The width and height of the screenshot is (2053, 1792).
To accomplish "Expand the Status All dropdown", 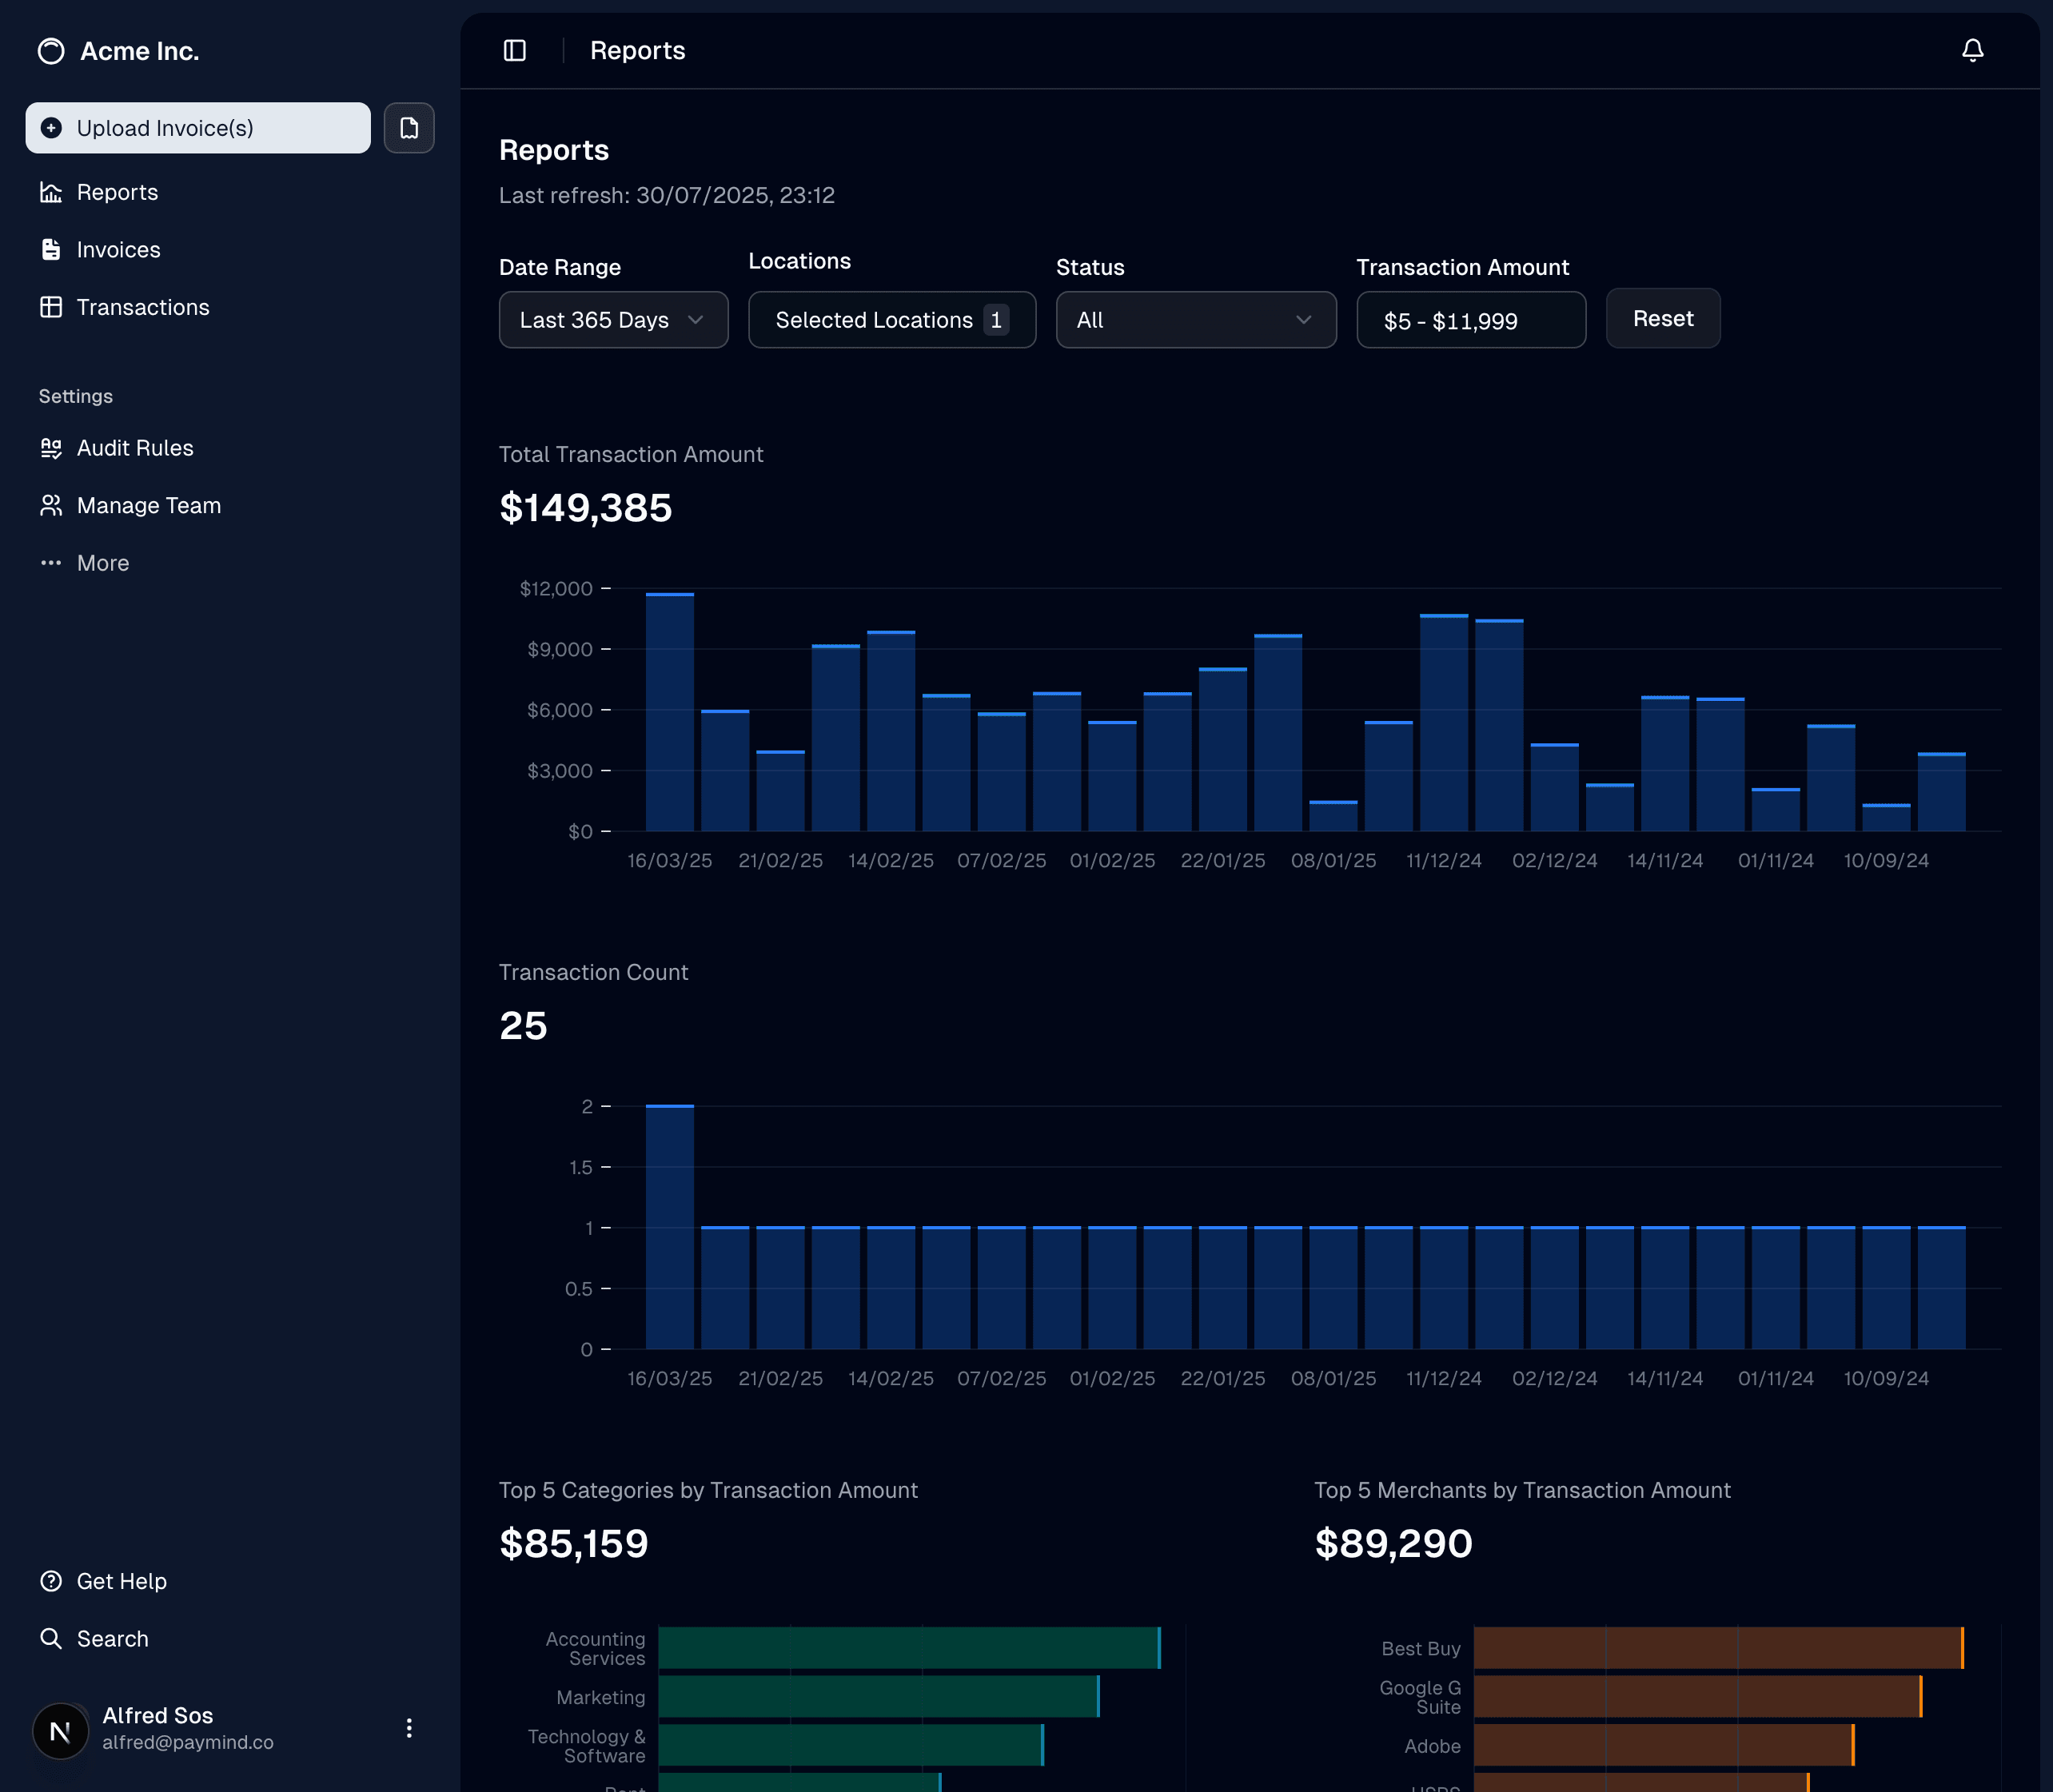I will point(1195,320).
